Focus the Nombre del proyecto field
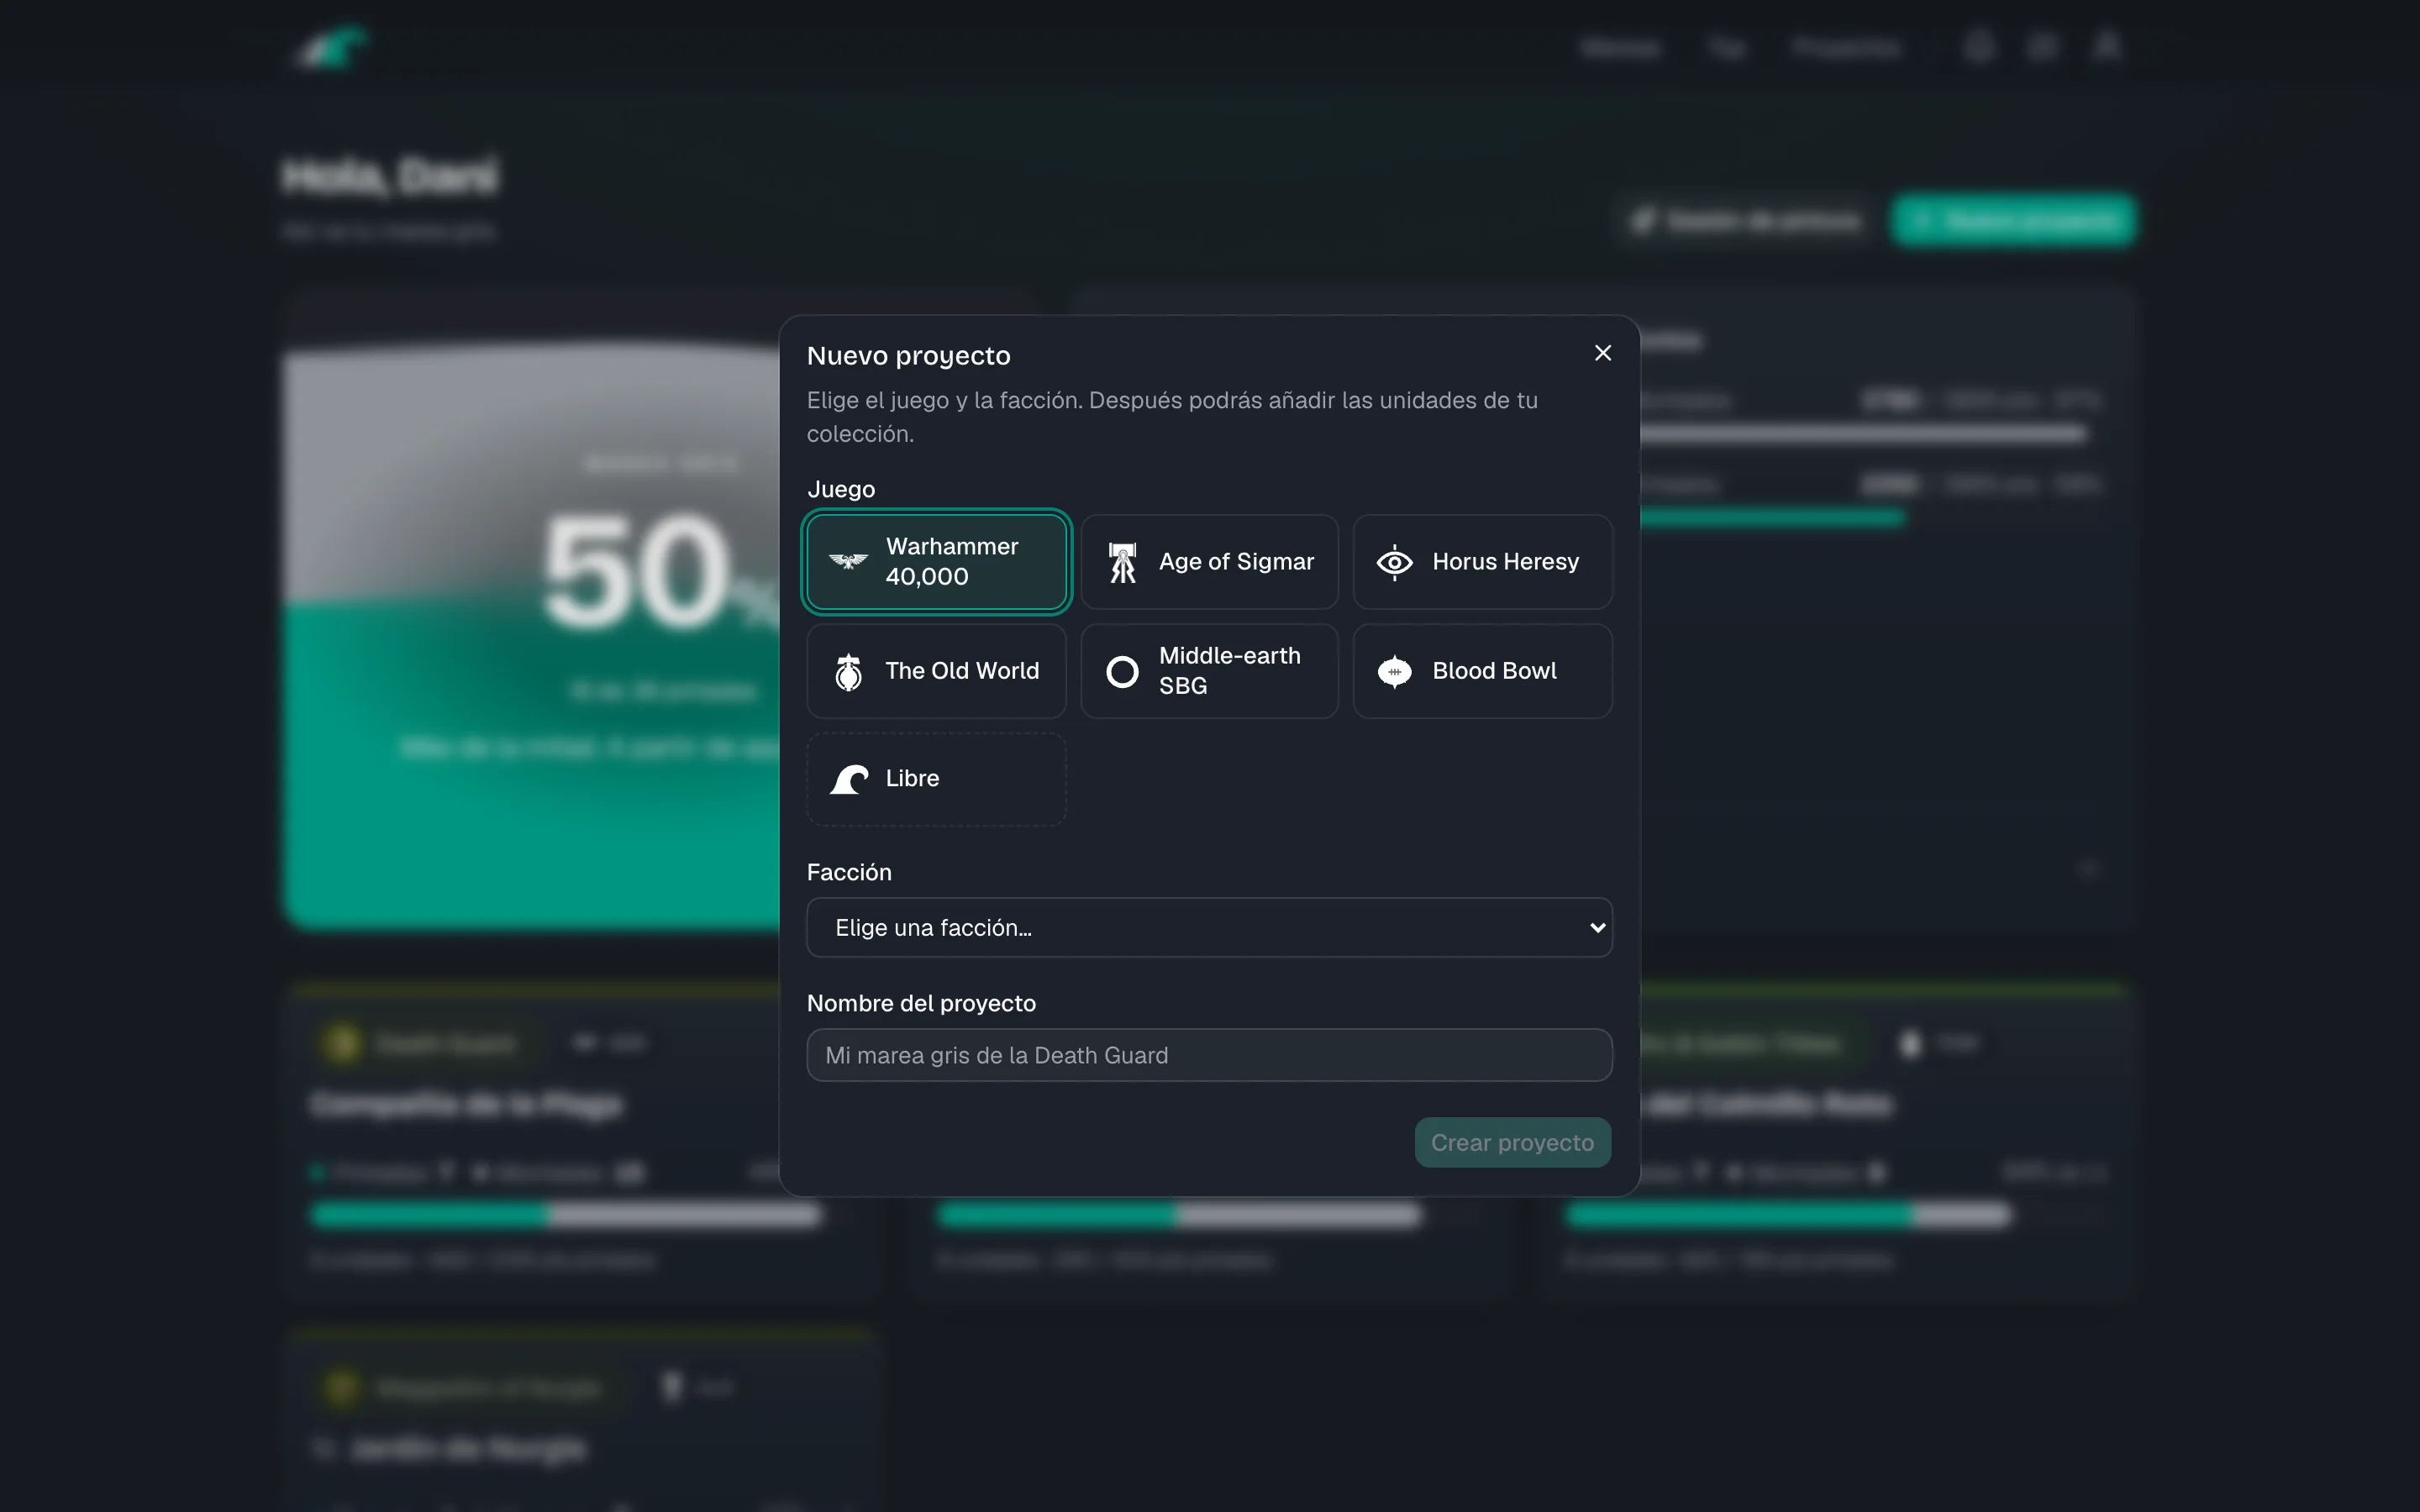Viewport: 2420px width, 1512px height. coord(1209,1055)
